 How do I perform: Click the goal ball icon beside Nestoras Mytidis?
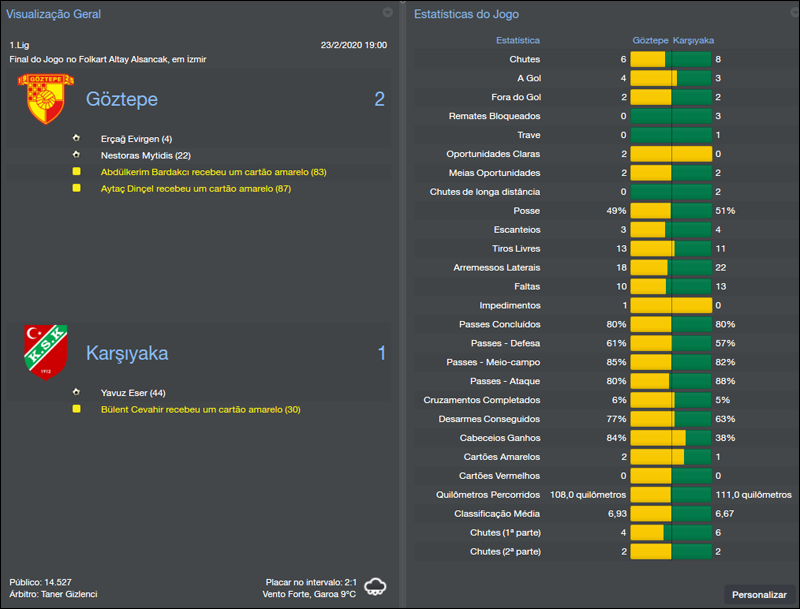point(76,155)
